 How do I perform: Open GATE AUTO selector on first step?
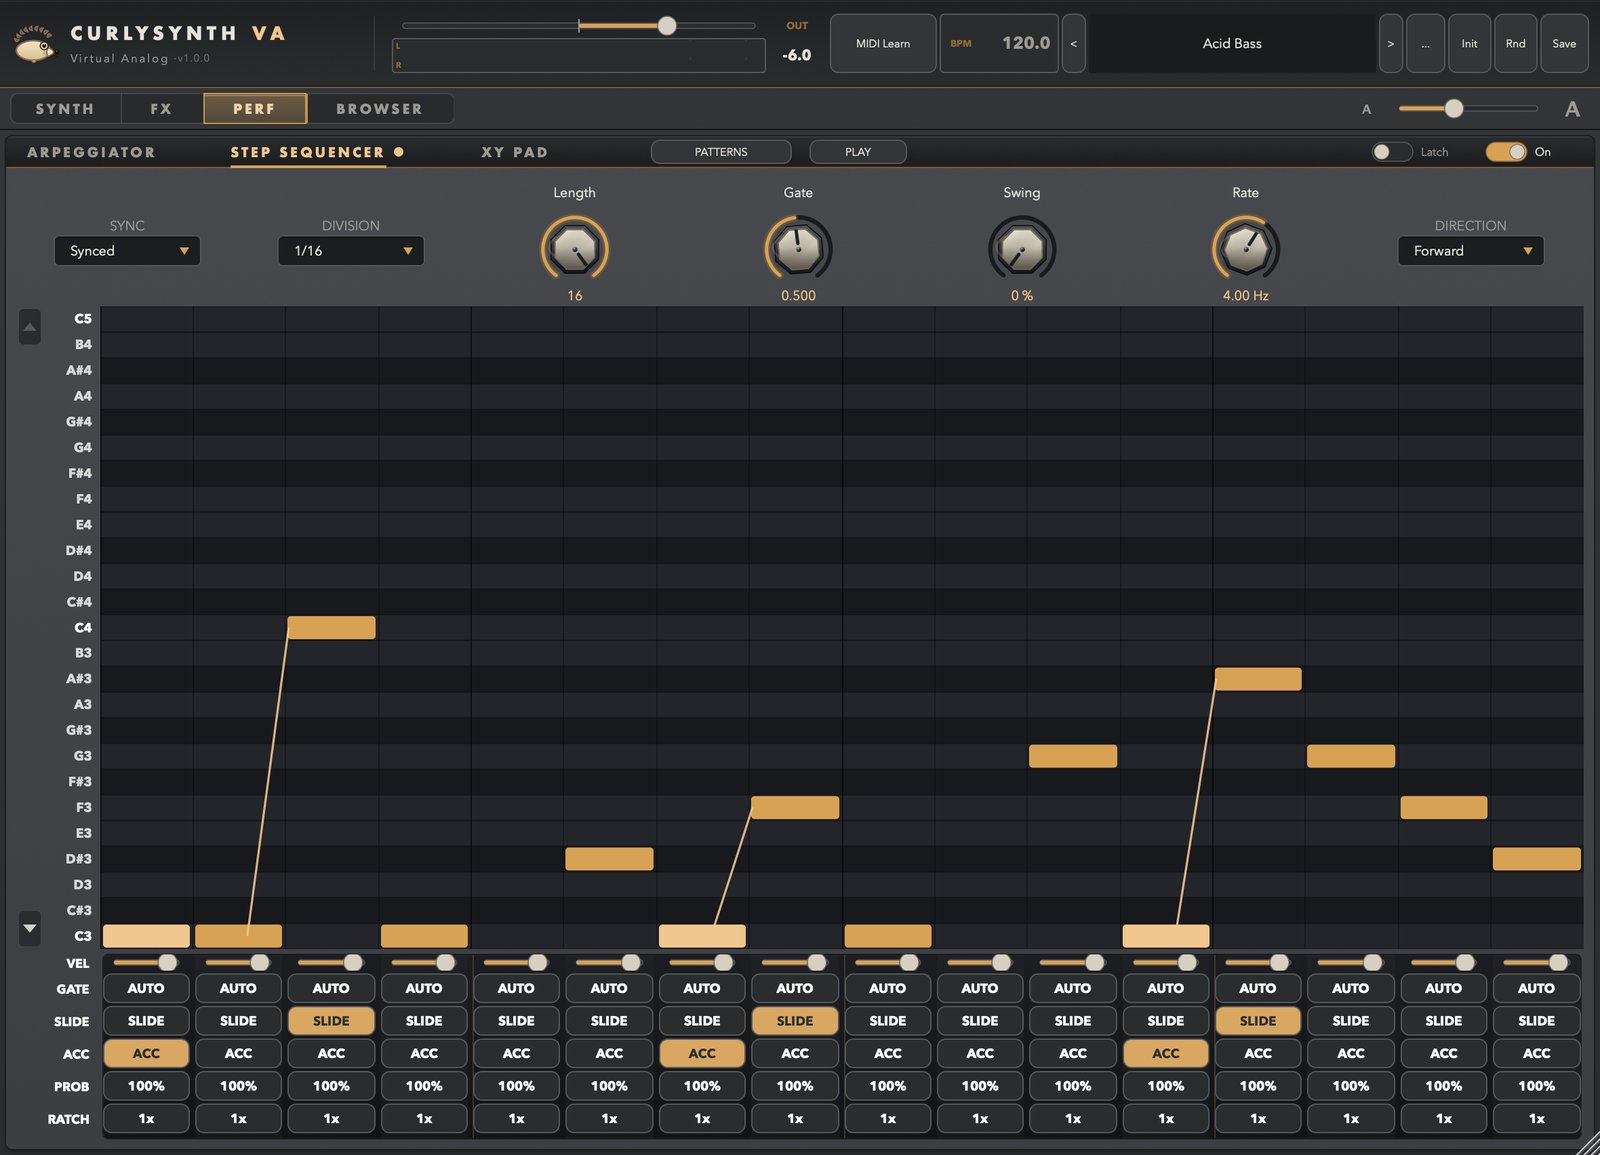(146, 988)
